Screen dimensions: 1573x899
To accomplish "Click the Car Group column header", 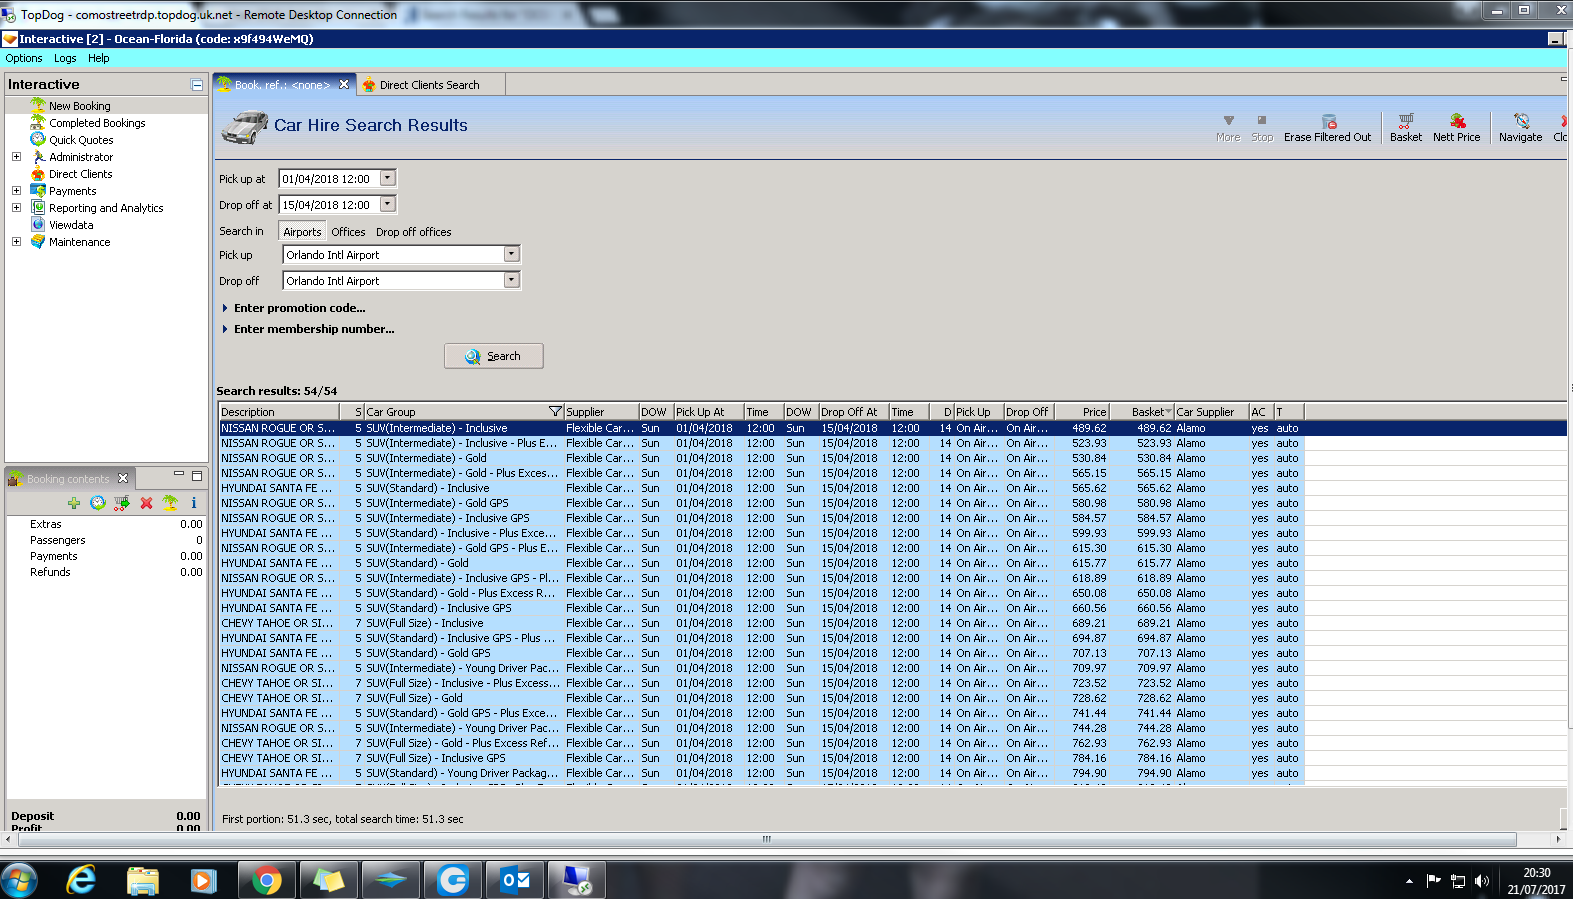I will point(464,412).
